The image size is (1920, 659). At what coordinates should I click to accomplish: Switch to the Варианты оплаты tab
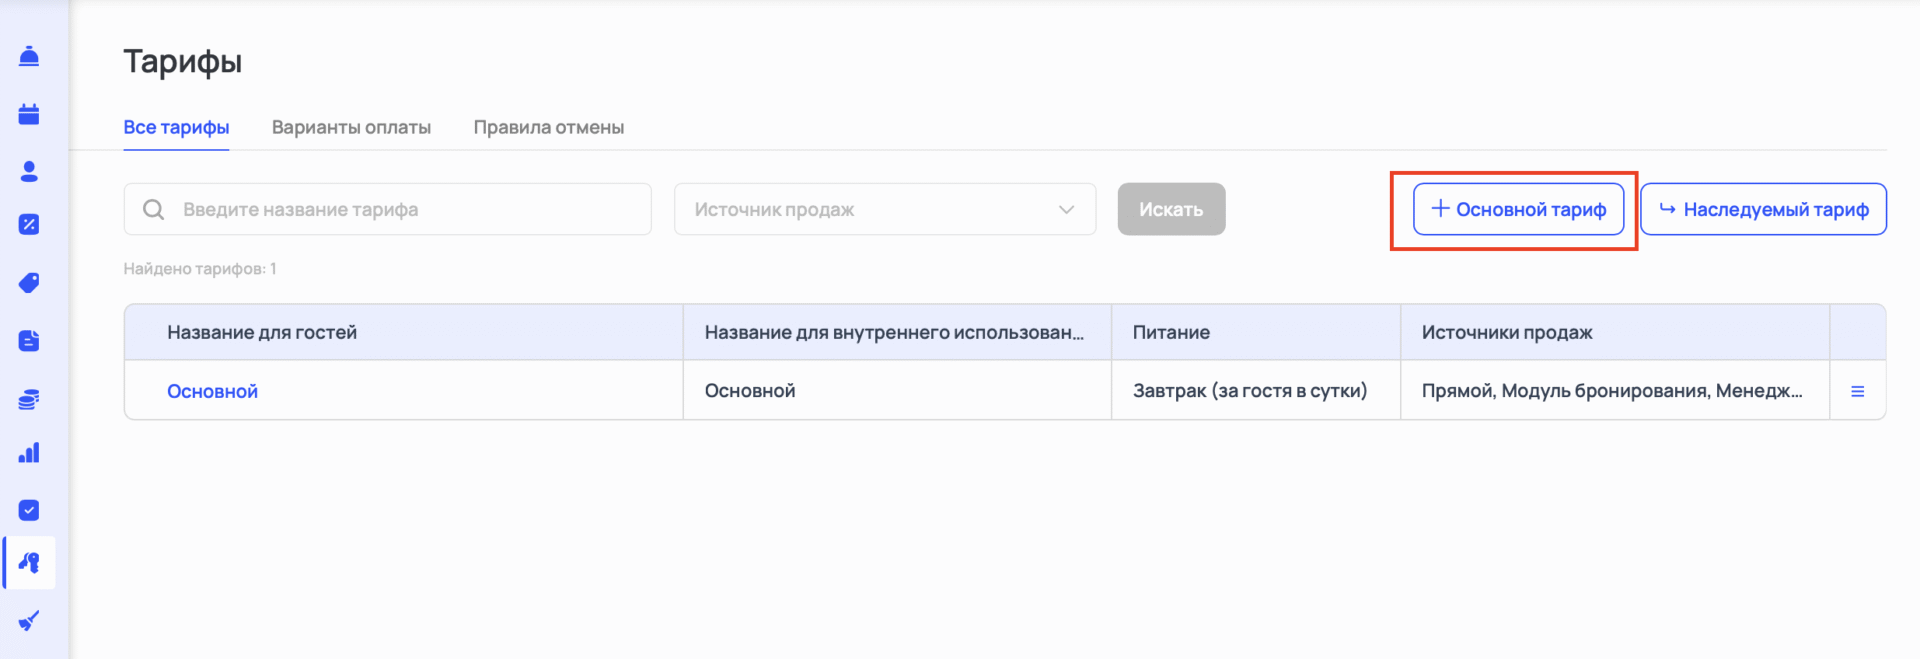pyautogui.click(x=351, y=127)
